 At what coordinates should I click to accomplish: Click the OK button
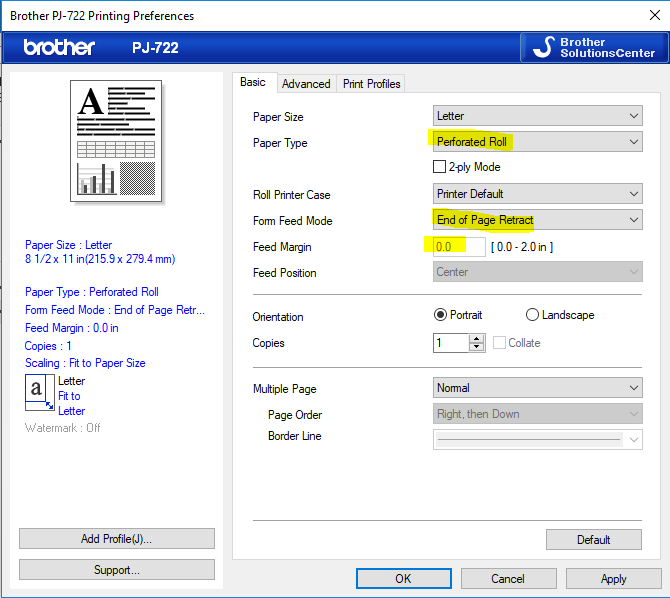403,578
